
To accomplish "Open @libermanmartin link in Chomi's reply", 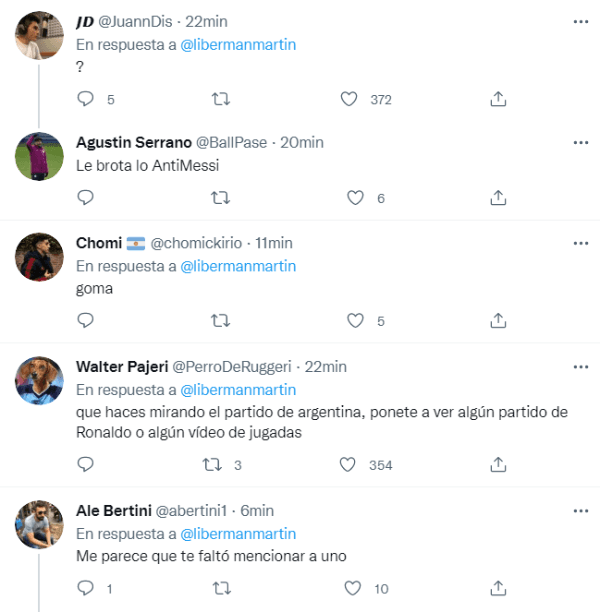I will pos(238,266).
